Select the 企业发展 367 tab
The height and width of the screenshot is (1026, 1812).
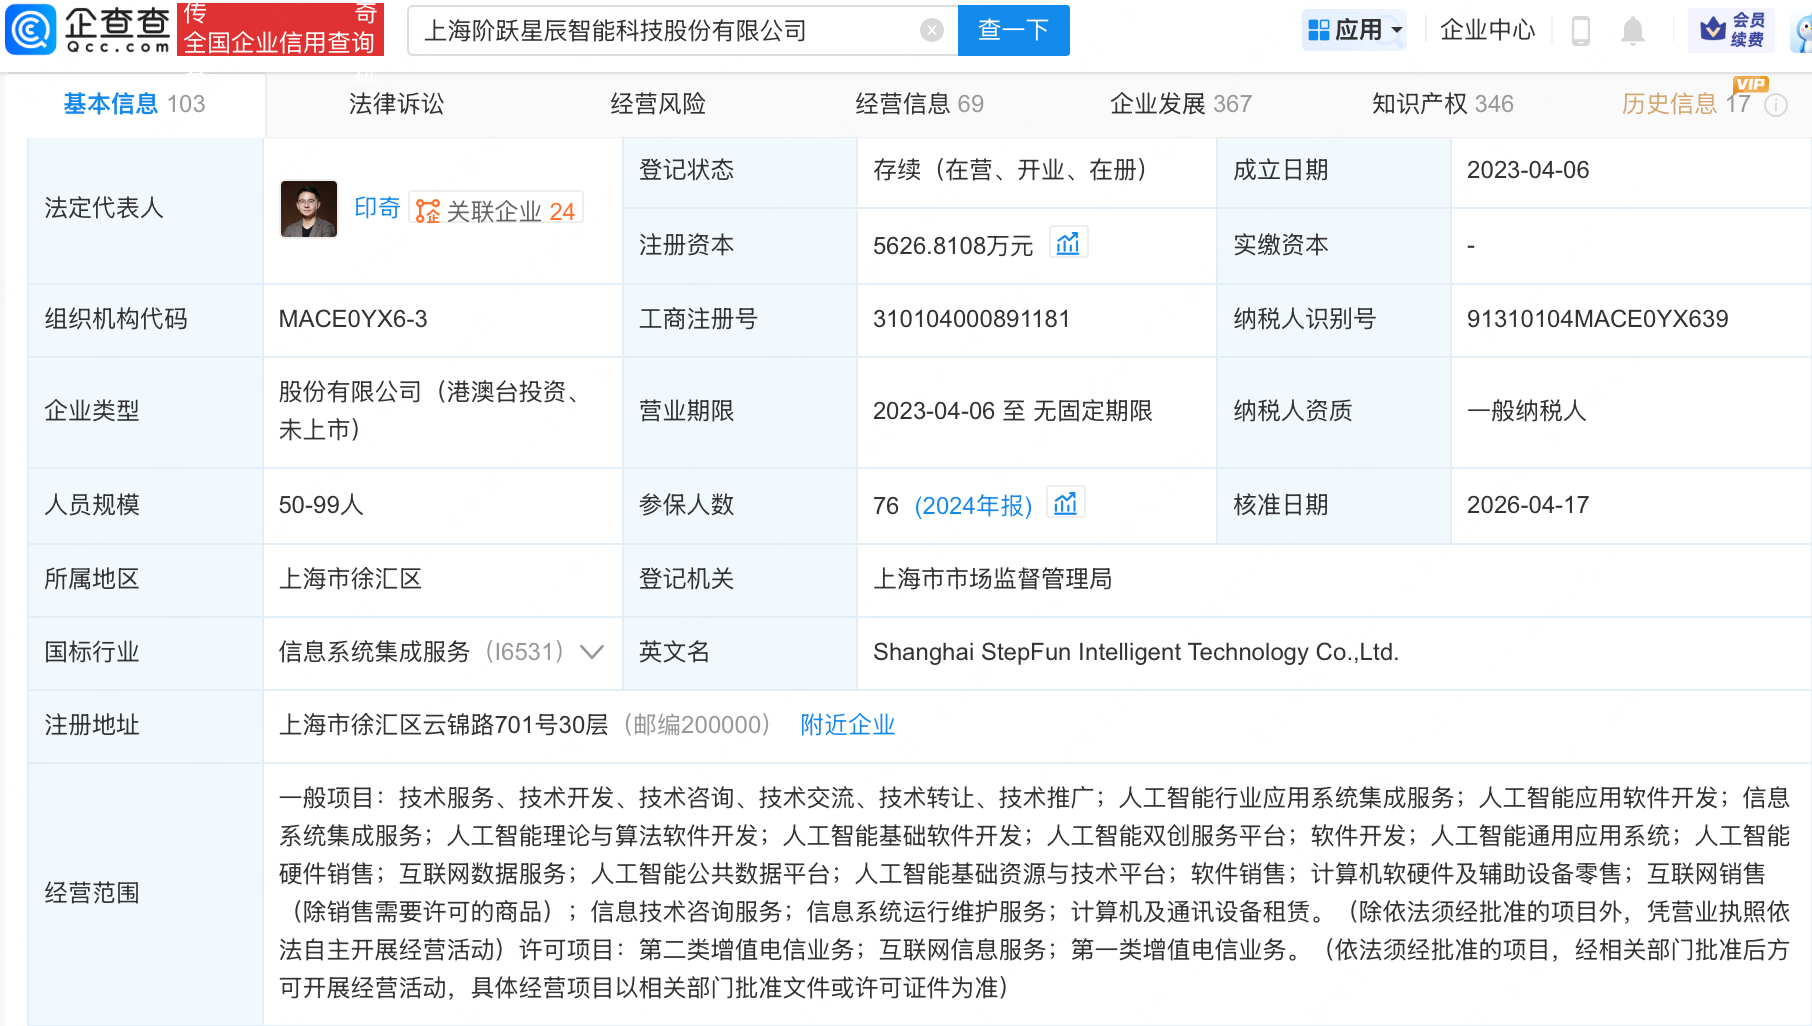click(1180, 104)
